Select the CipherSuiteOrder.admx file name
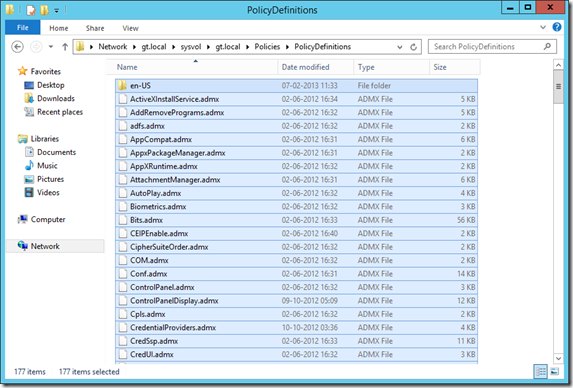Viewport: 573px width, 388px height. click(x=169, y=247)
